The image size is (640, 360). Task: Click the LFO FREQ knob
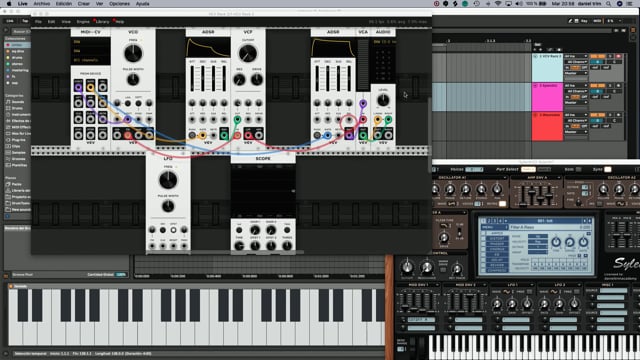pyautogui.click(x=168, y=180)
